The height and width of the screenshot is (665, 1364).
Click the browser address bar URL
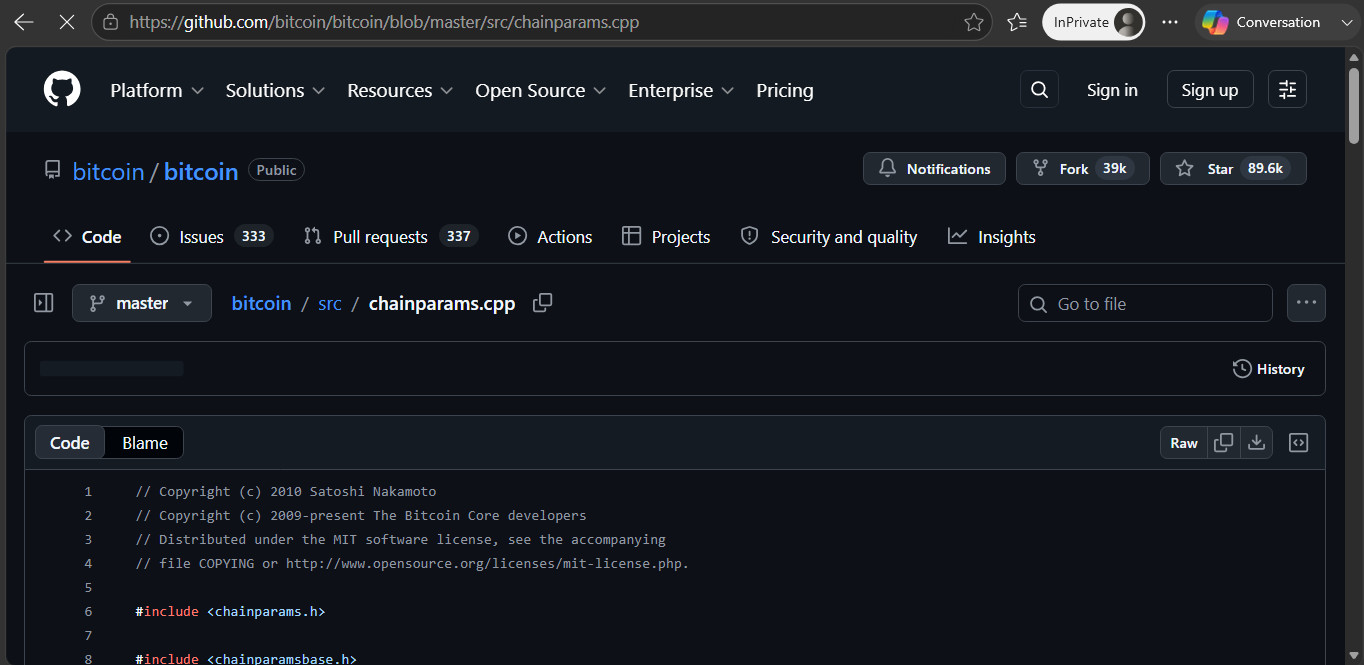coord(384,22)
